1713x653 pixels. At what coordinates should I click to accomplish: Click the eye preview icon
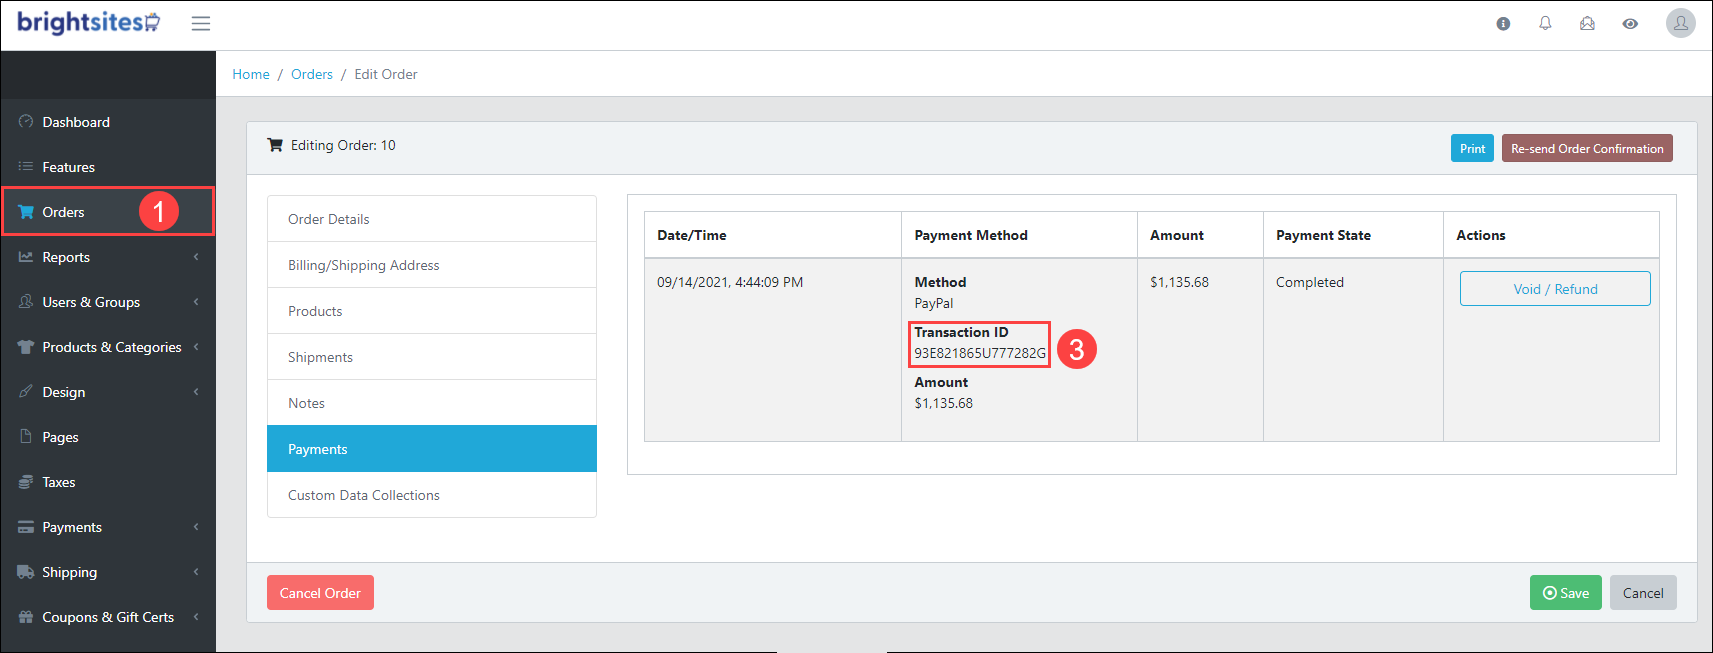click(1630, 24)
